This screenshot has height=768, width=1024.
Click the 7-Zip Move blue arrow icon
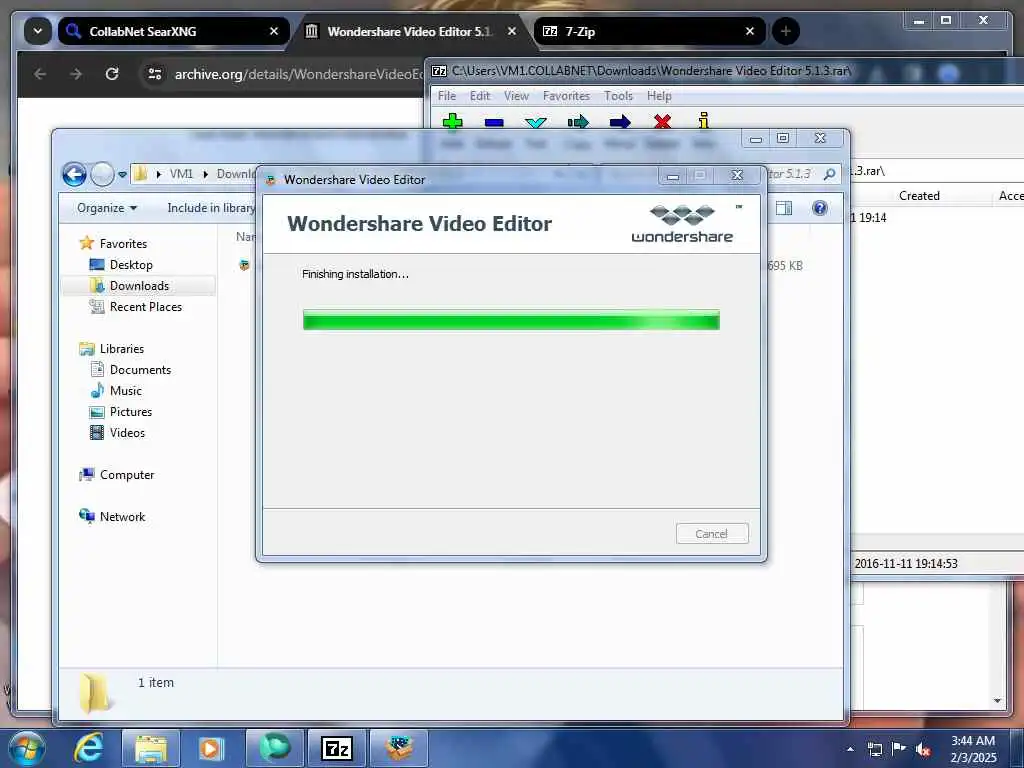coord(620,121)
